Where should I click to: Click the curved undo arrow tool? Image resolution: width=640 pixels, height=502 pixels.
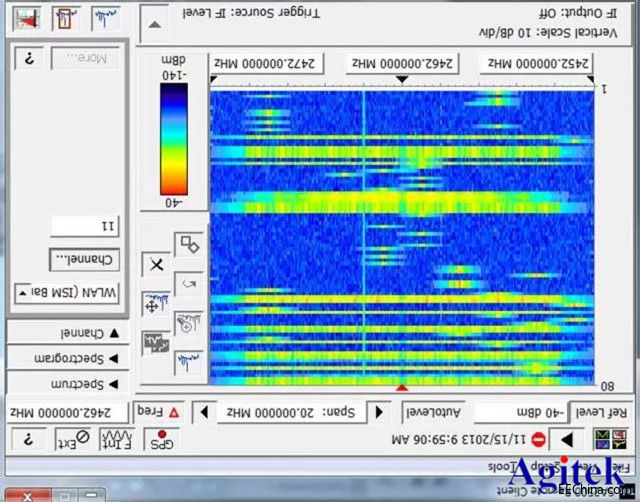coord(189,284)
